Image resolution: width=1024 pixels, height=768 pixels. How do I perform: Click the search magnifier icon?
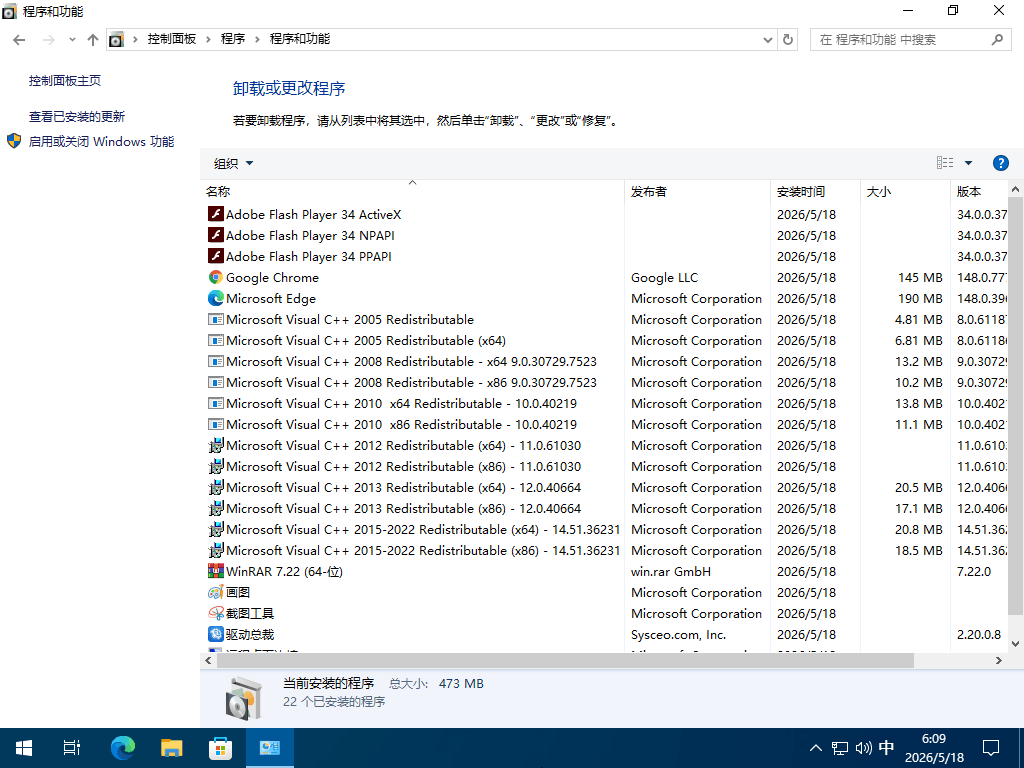click(997, 40)
